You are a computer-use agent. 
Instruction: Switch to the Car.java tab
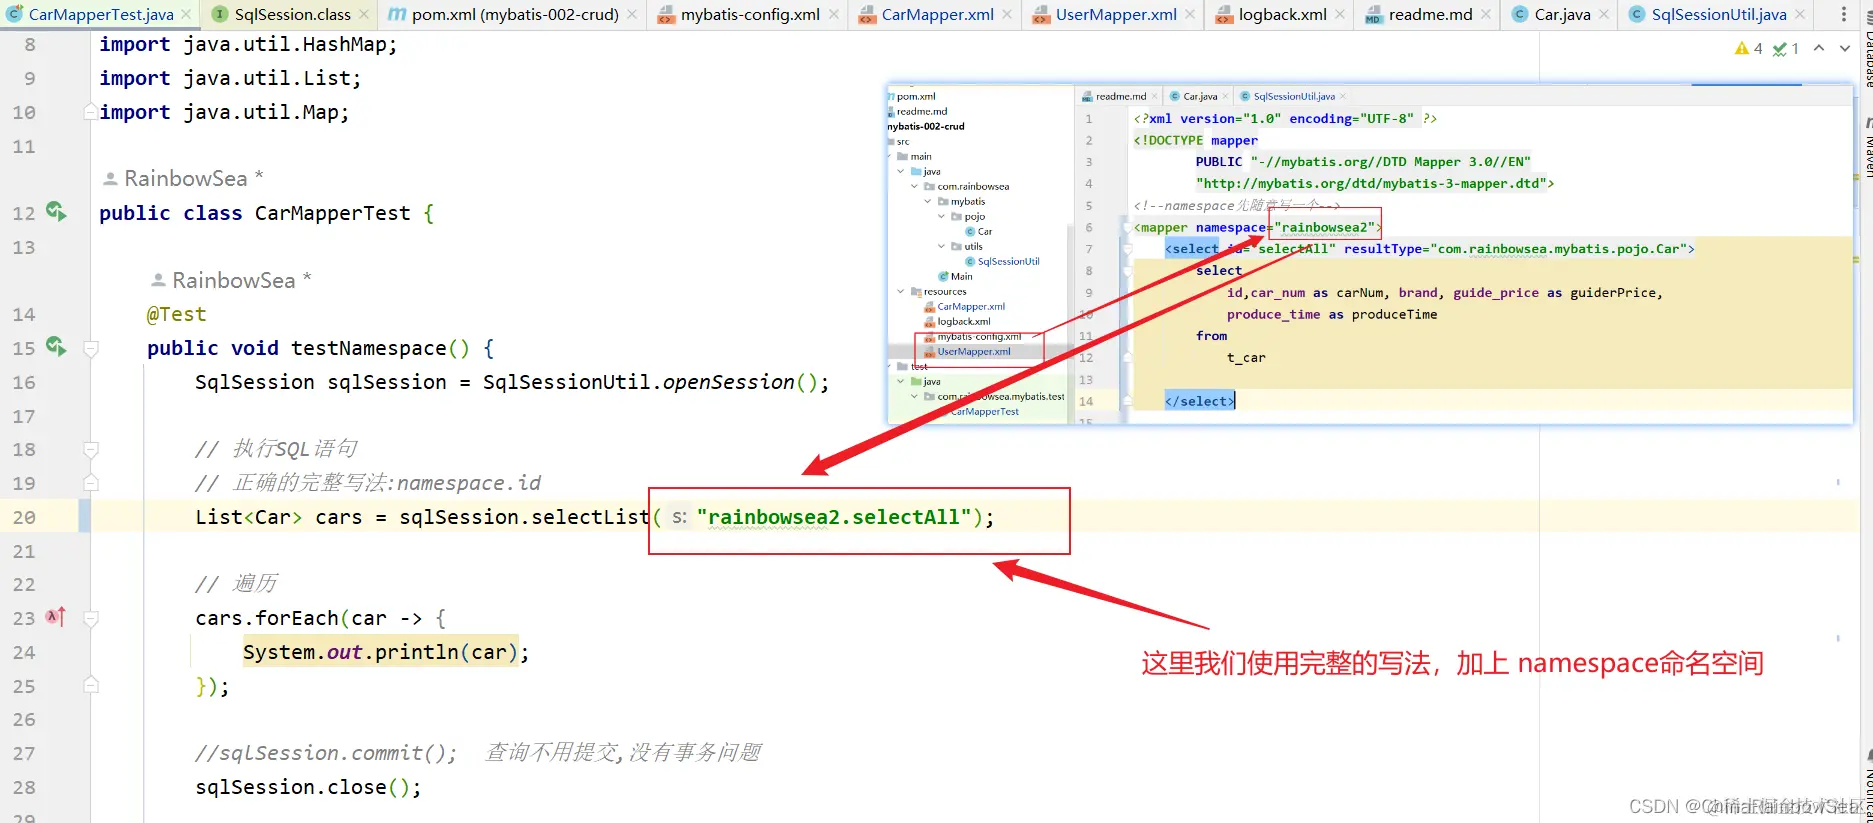click(1562, 14)
